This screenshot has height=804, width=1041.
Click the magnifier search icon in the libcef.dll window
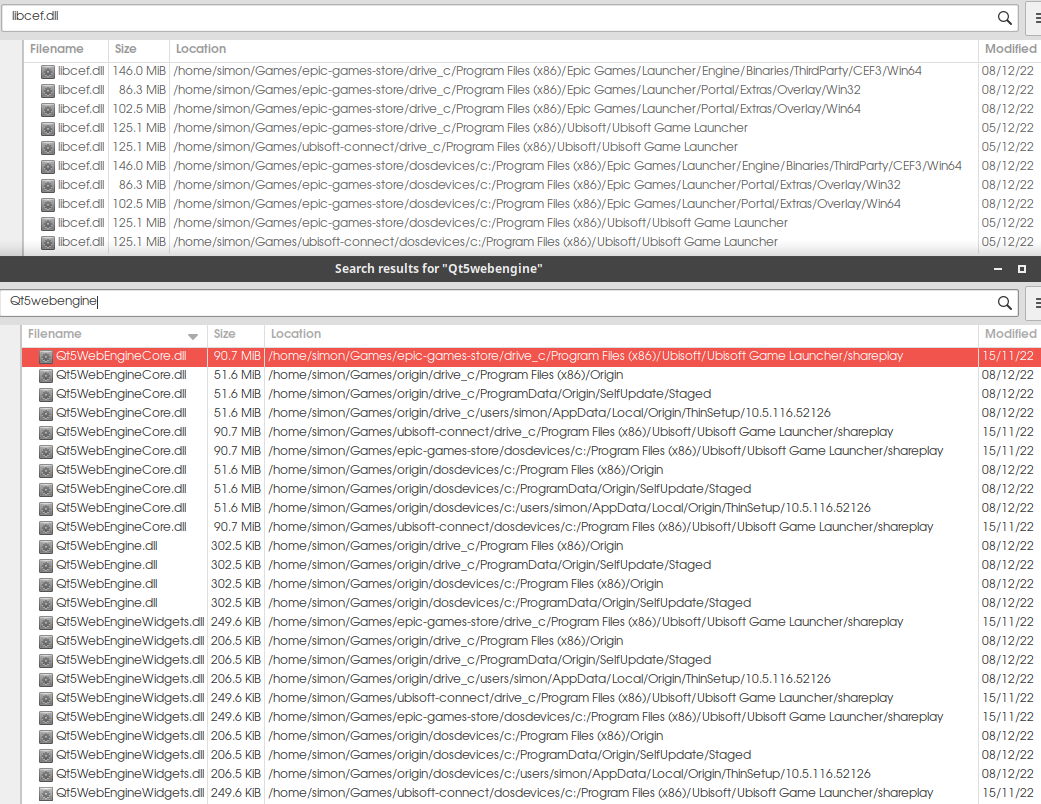(x=1005, y=18)
